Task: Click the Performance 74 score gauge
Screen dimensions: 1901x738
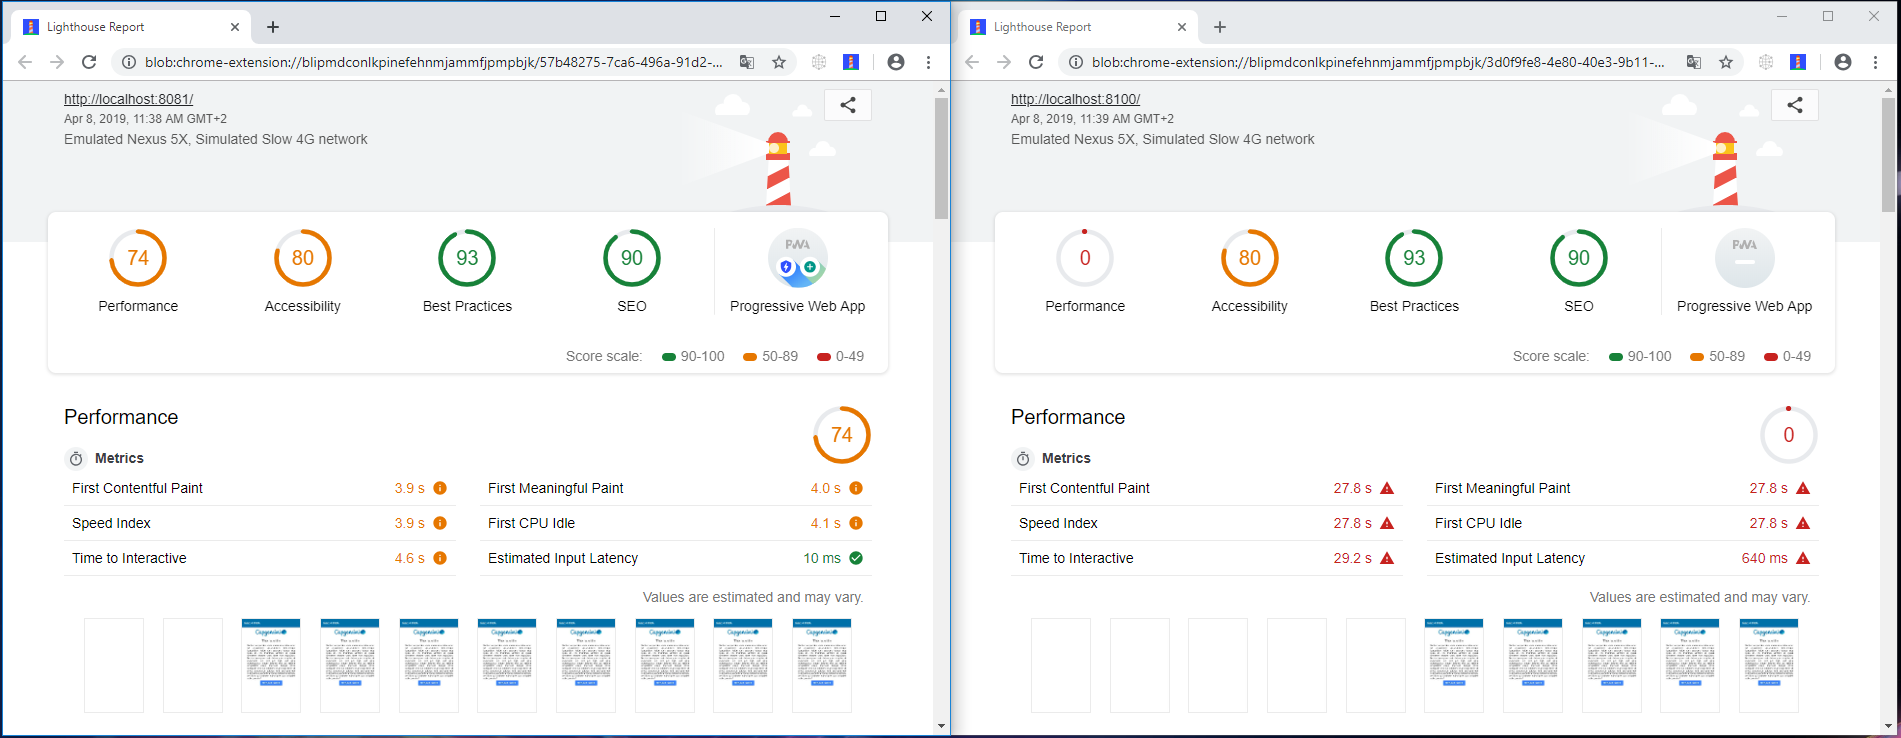Action: tap(138, 259)
